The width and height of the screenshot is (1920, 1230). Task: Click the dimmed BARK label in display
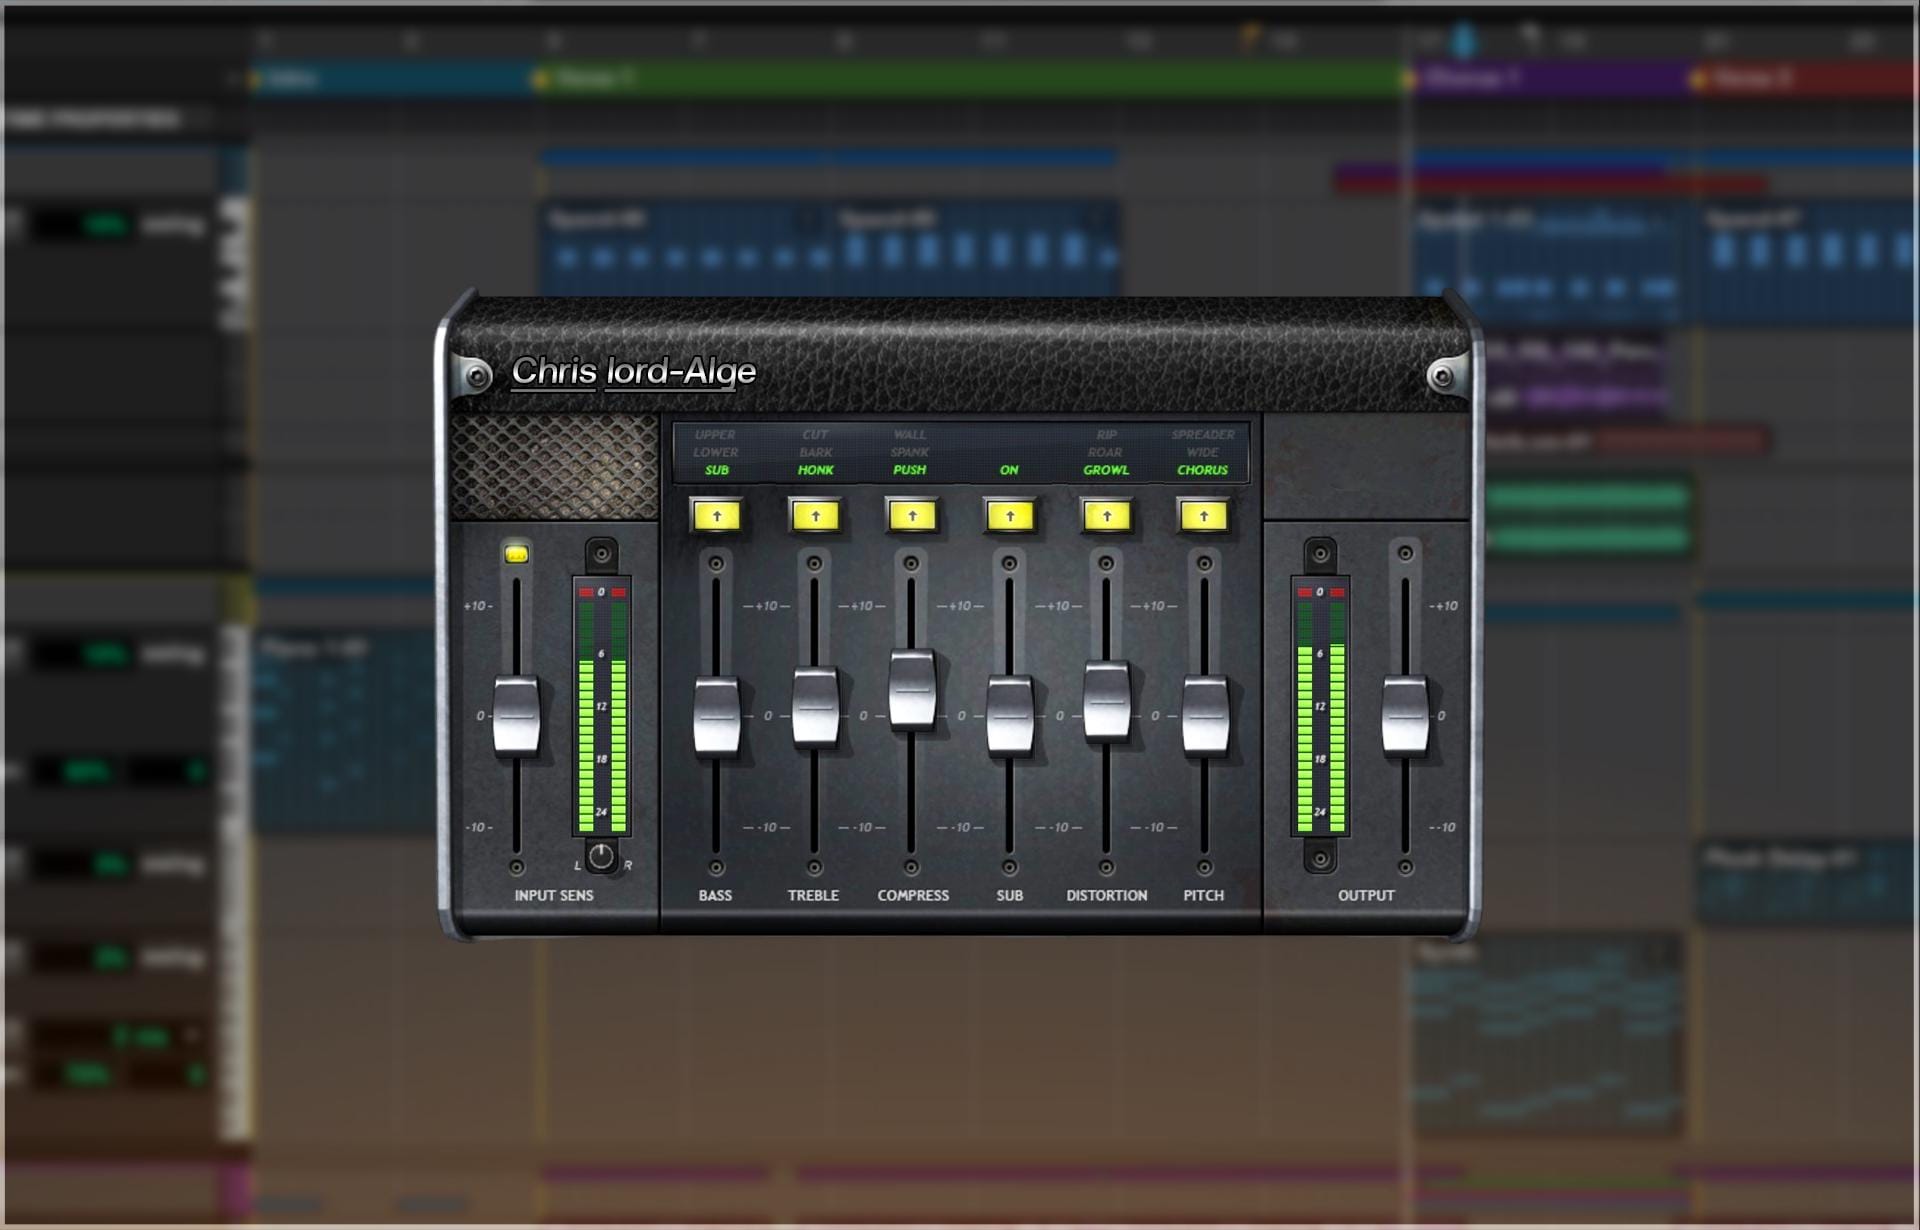(x=816, y=452)
